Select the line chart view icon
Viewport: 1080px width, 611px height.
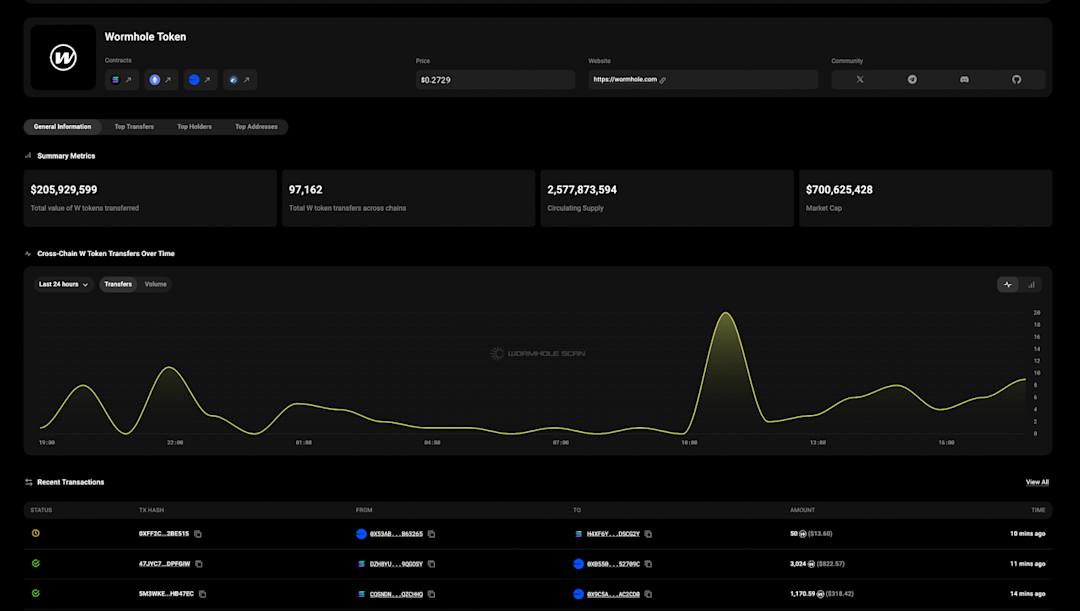click(1008, 284)
